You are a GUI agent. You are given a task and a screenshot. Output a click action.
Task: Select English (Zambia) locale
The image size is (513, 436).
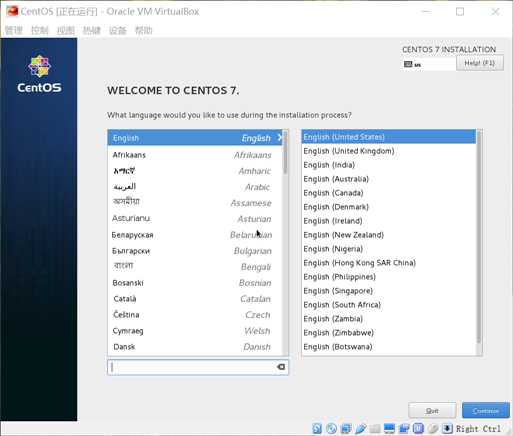coord(389,319)
